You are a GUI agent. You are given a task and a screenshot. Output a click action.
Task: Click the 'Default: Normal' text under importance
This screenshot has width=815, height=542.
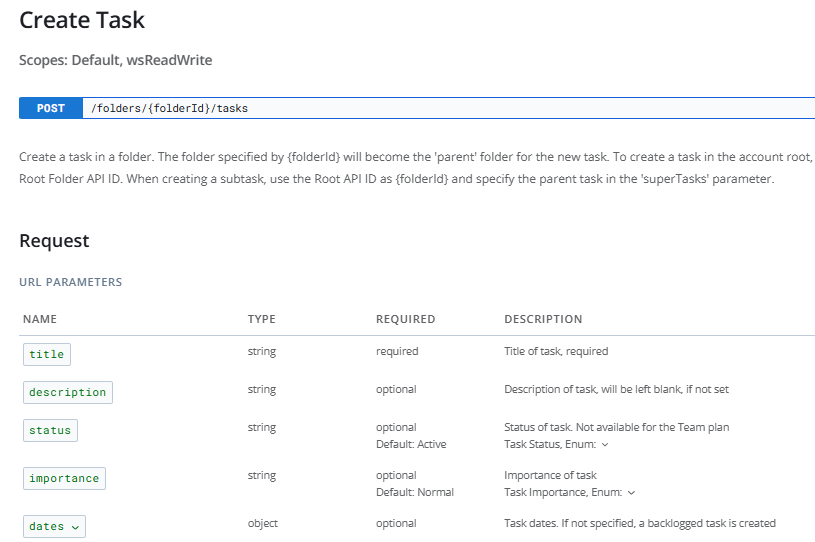[415, 492]
